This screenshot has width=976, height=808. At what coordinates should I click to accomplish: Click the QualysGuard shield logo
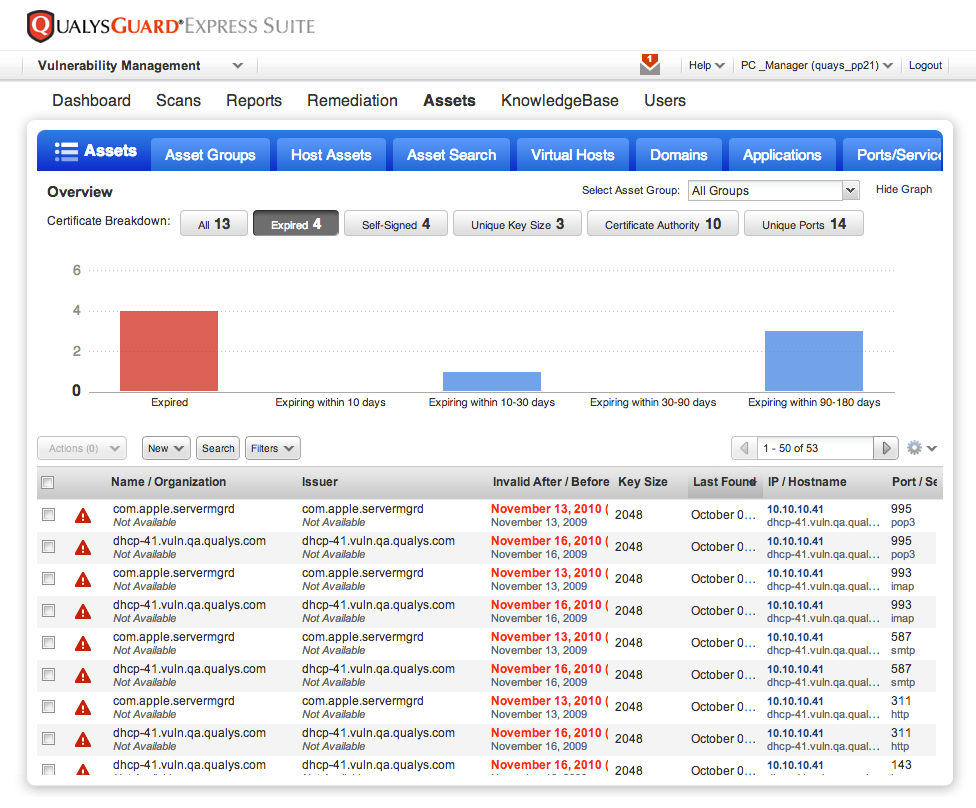[40, 26]
